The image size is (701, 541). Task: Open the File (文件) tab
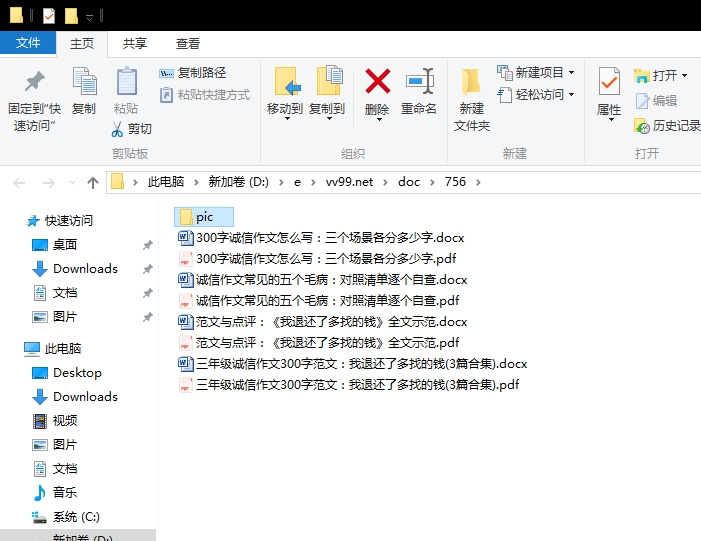[28, 43]
